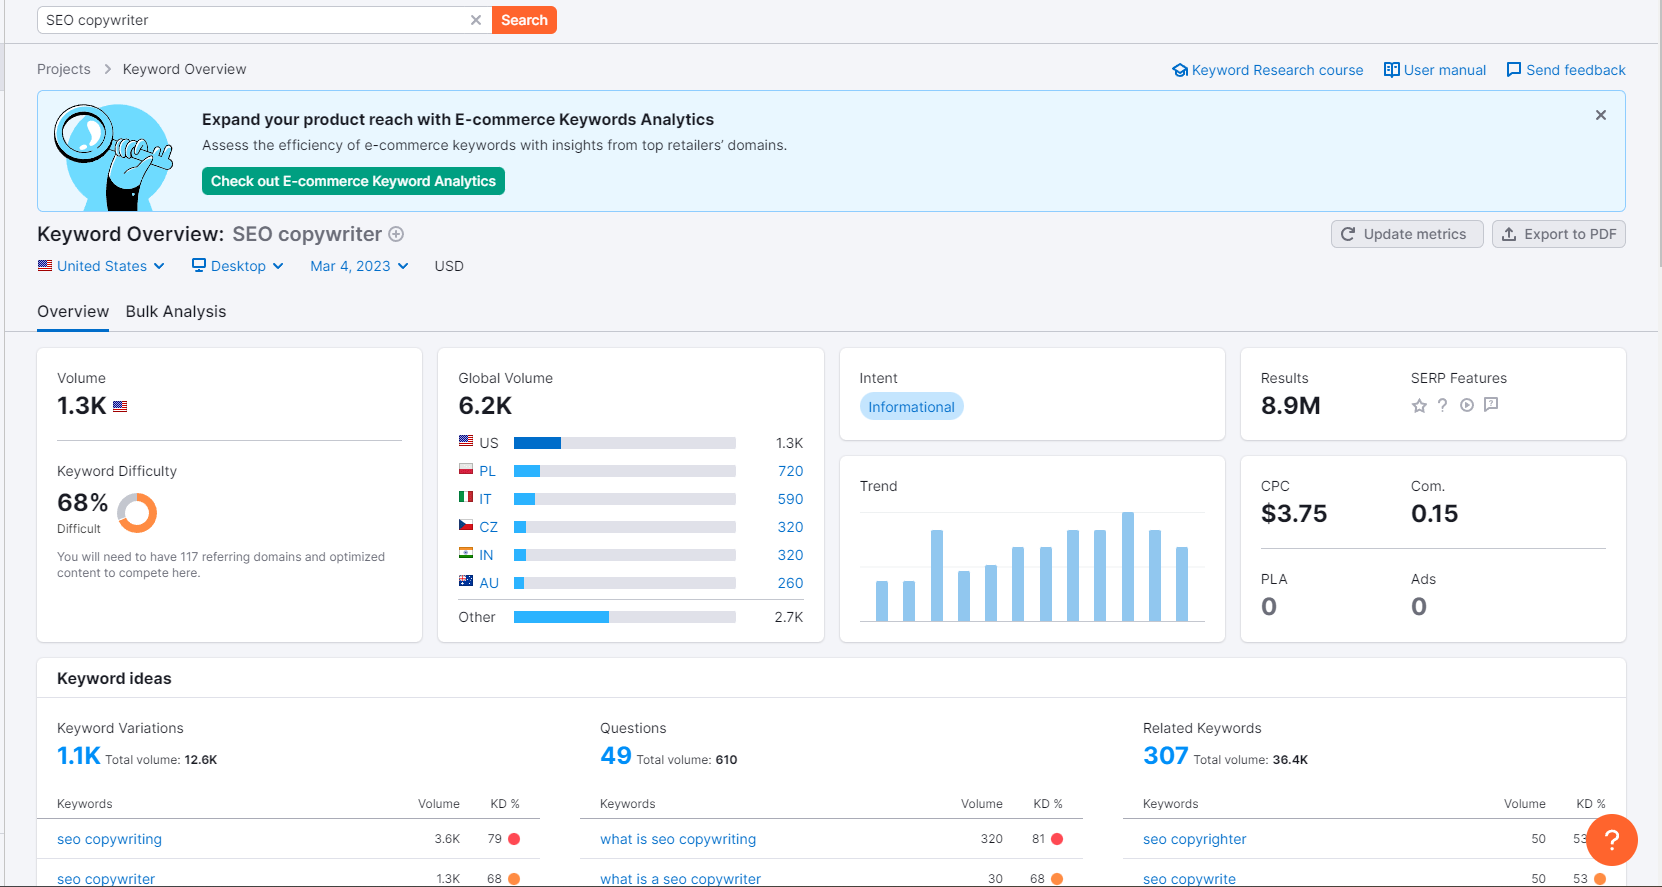Open the seo copywriting keyword link
The width and height of the screenshot is (1662, 887).
(109, 839)
